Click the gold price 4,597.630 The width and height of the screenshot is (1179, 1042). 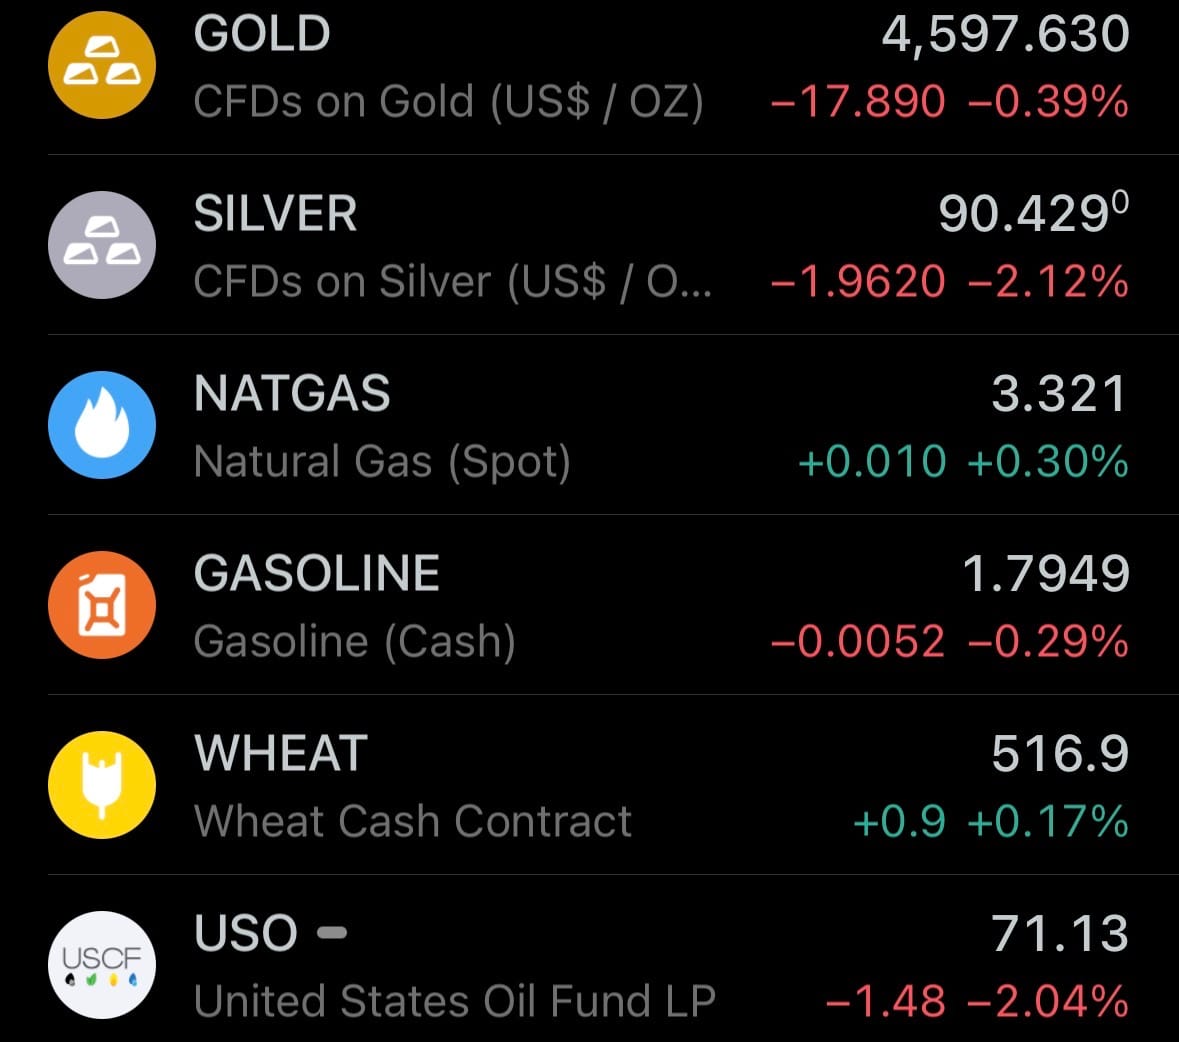(1005, 34)
